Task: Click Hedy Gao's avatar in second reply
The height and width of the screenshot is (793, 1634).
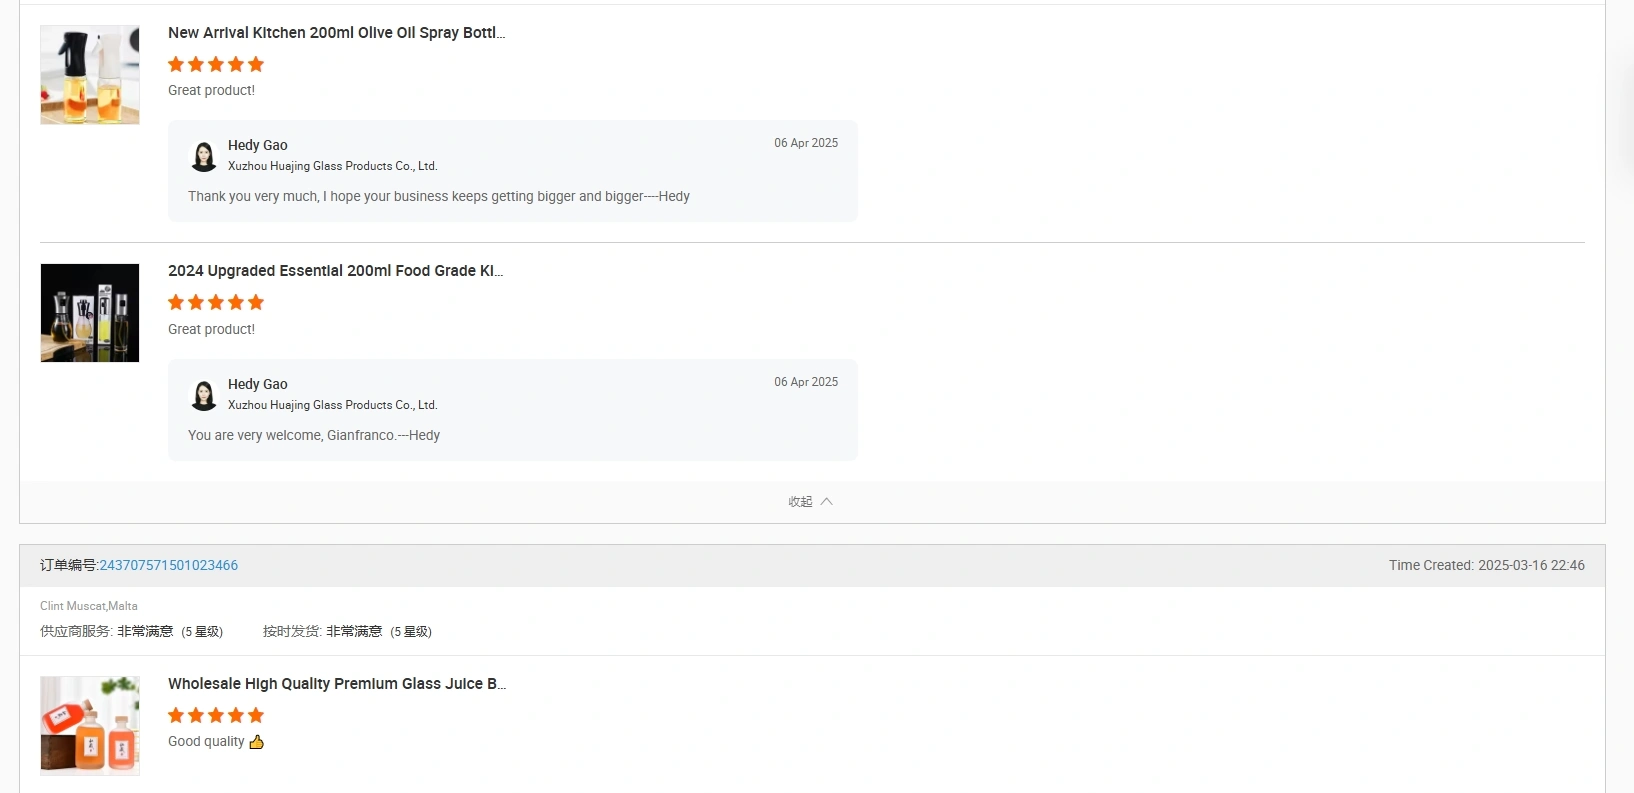Action: [203, 395]
